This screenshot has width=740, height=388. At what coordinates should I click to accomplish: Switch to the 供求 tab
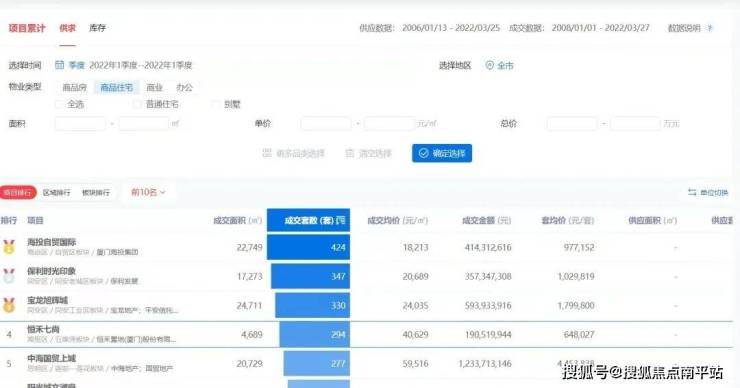[67, 28]
